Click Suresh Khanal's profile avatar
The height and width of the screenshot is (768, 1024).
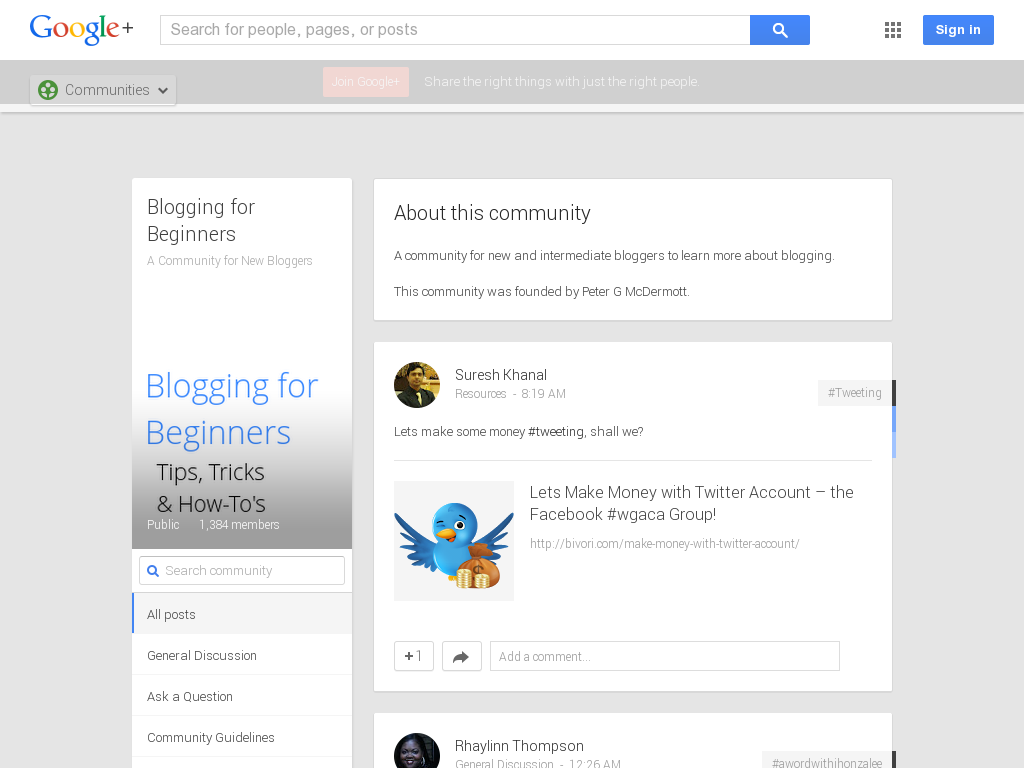[417, 385]
